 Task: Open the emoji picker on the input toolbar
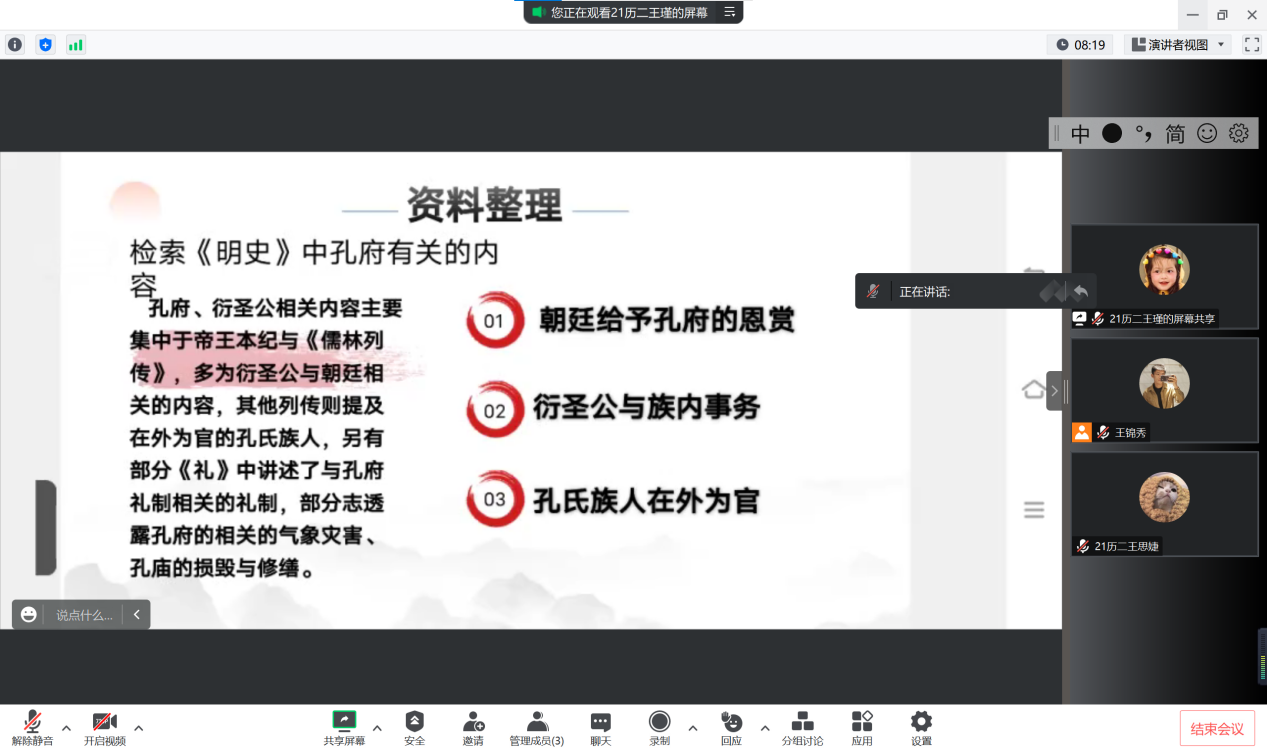click(1206, 132)
